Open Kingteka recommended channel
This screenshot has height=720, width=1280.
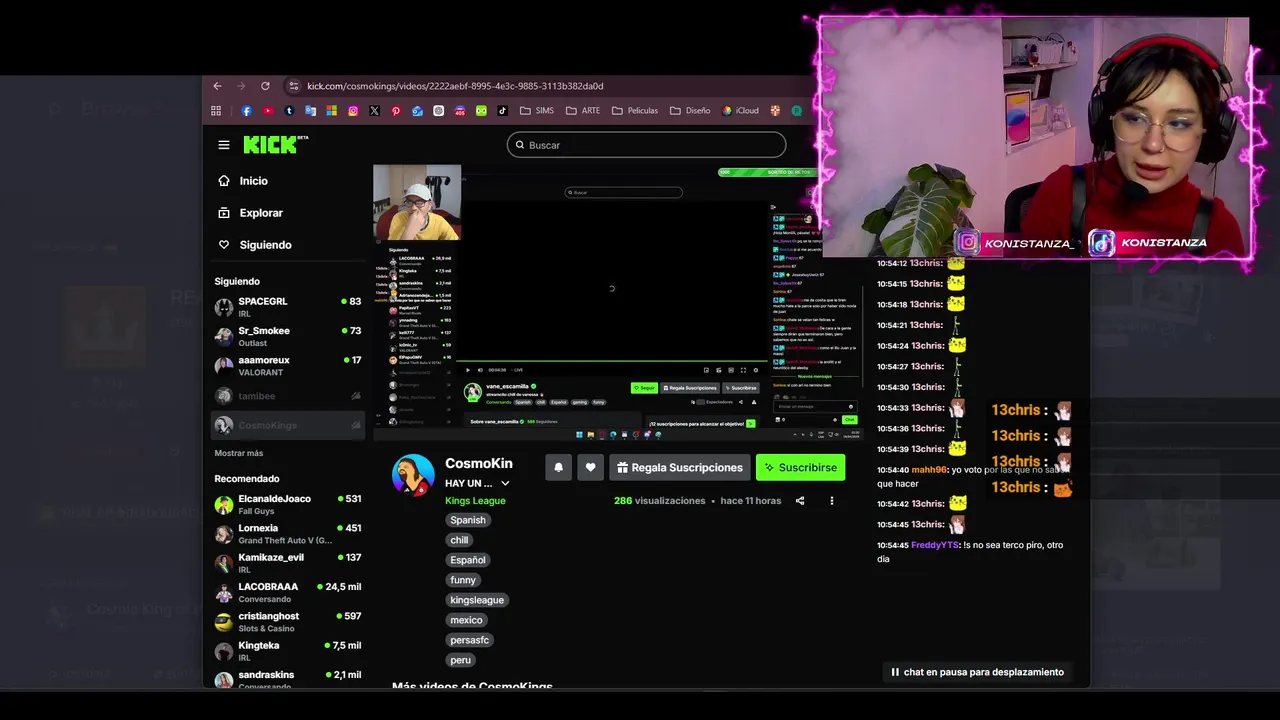[288, 651]
